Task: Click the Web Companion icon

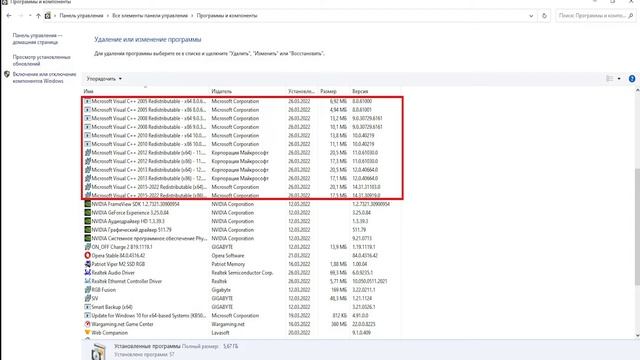Action: 87,333
